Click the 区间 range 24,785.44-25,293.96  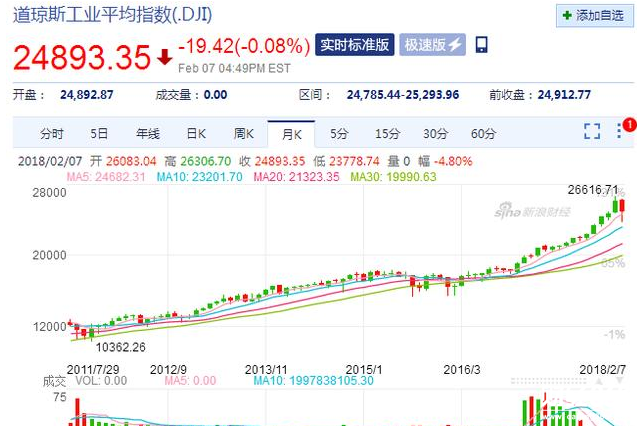click(403, 95)
